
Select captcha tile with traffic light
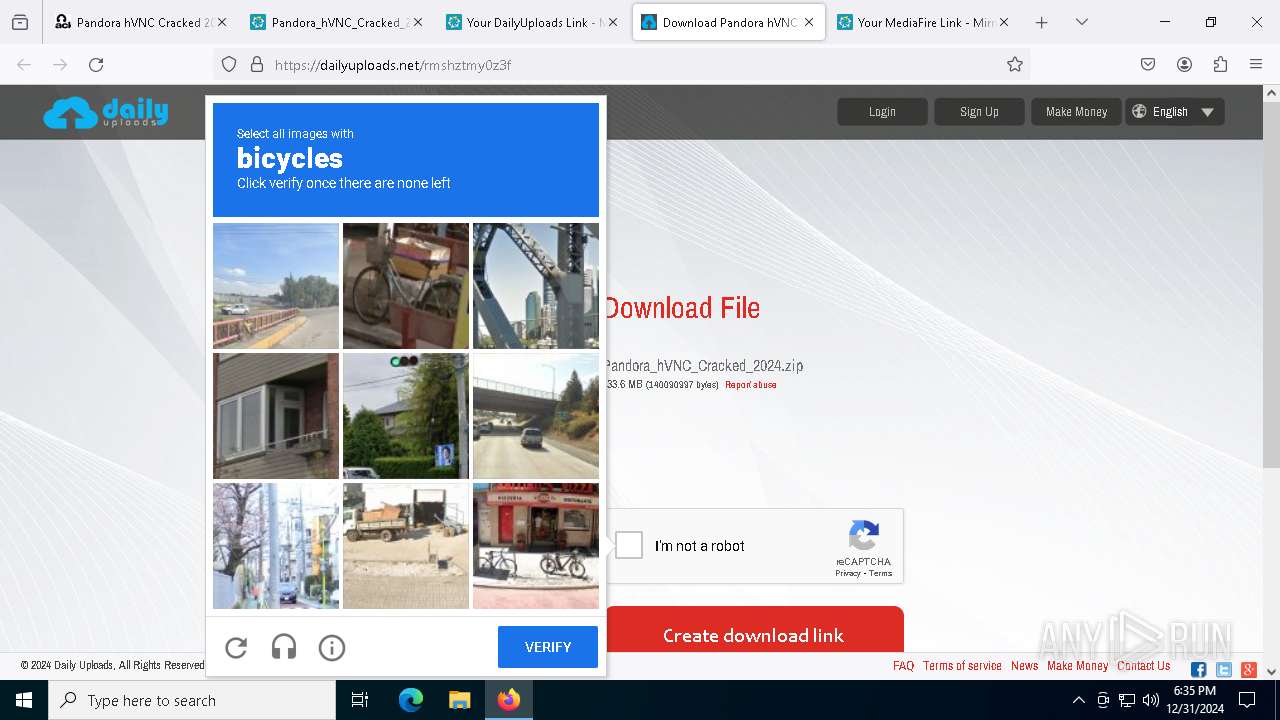pos(406,416)
